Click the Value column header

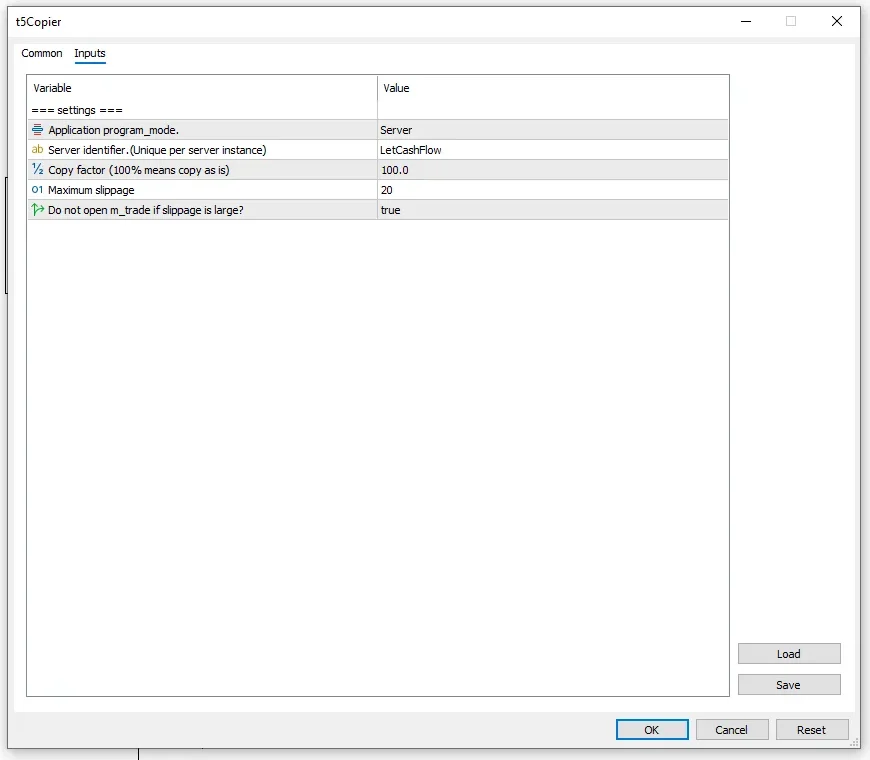pyautogui.click(x=553, y=88)
